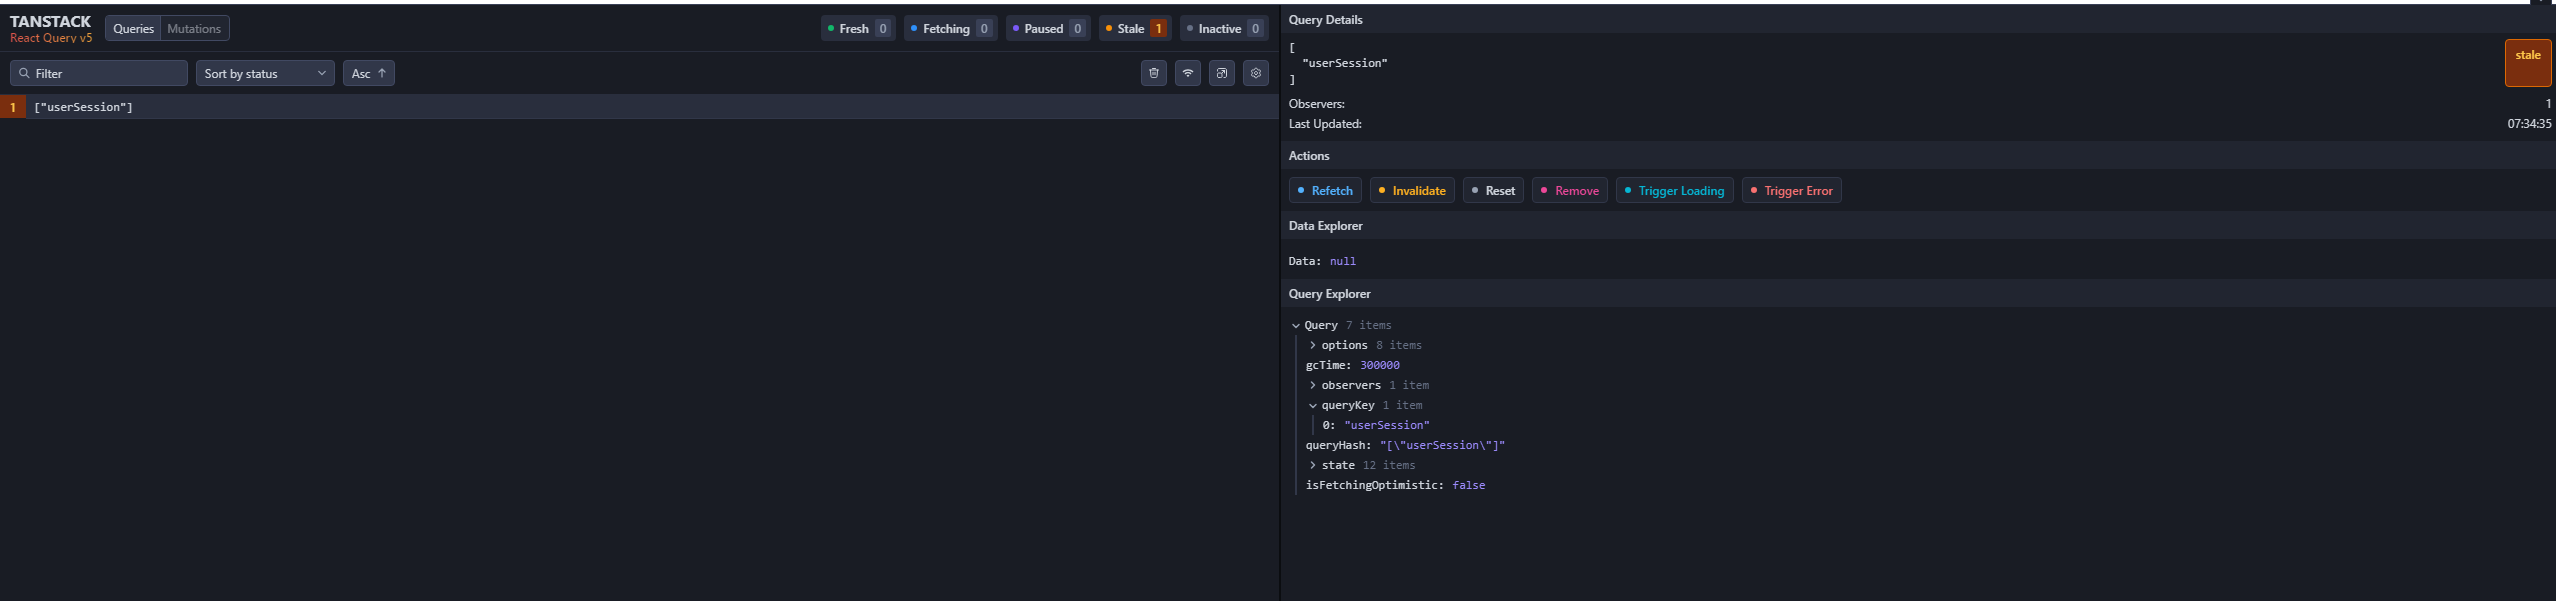Filter queries by Paused status
Image resolution: width=2556 pixels, height=601 pixels.
[x=1047, y=28]
